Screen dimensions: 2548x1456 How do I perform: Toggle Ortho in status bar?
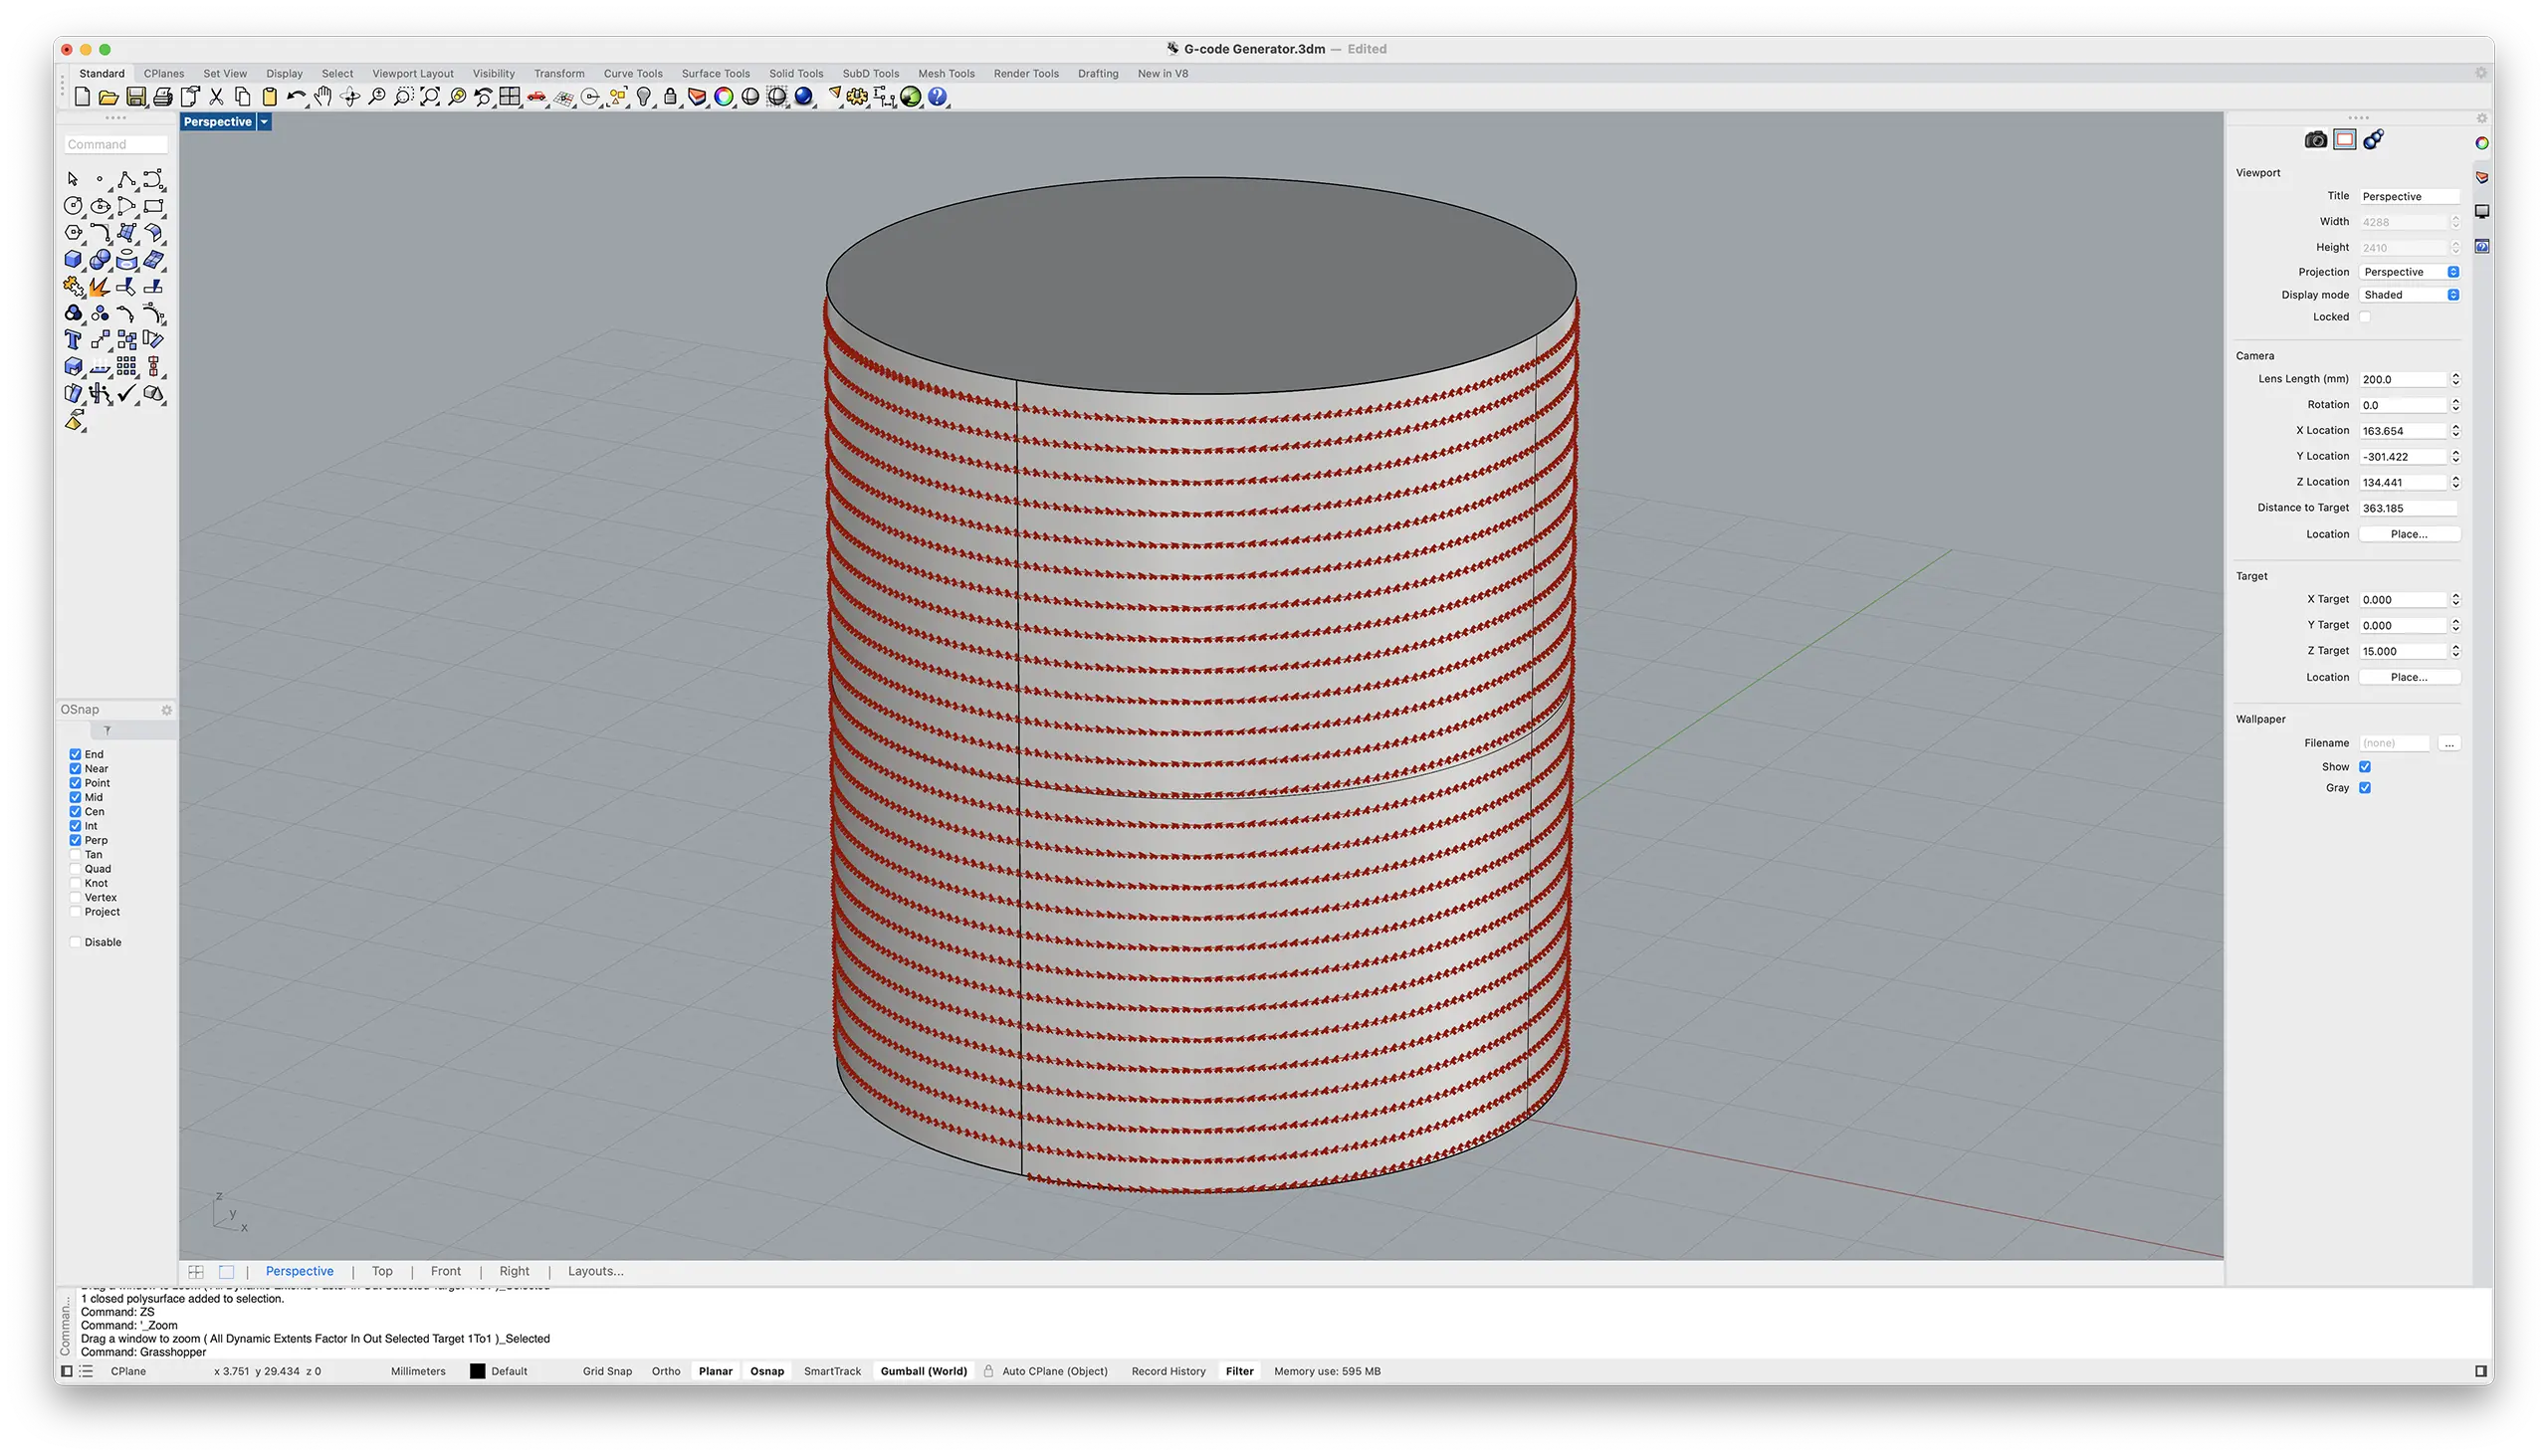pyautogui.click(x=666, y=1371)
